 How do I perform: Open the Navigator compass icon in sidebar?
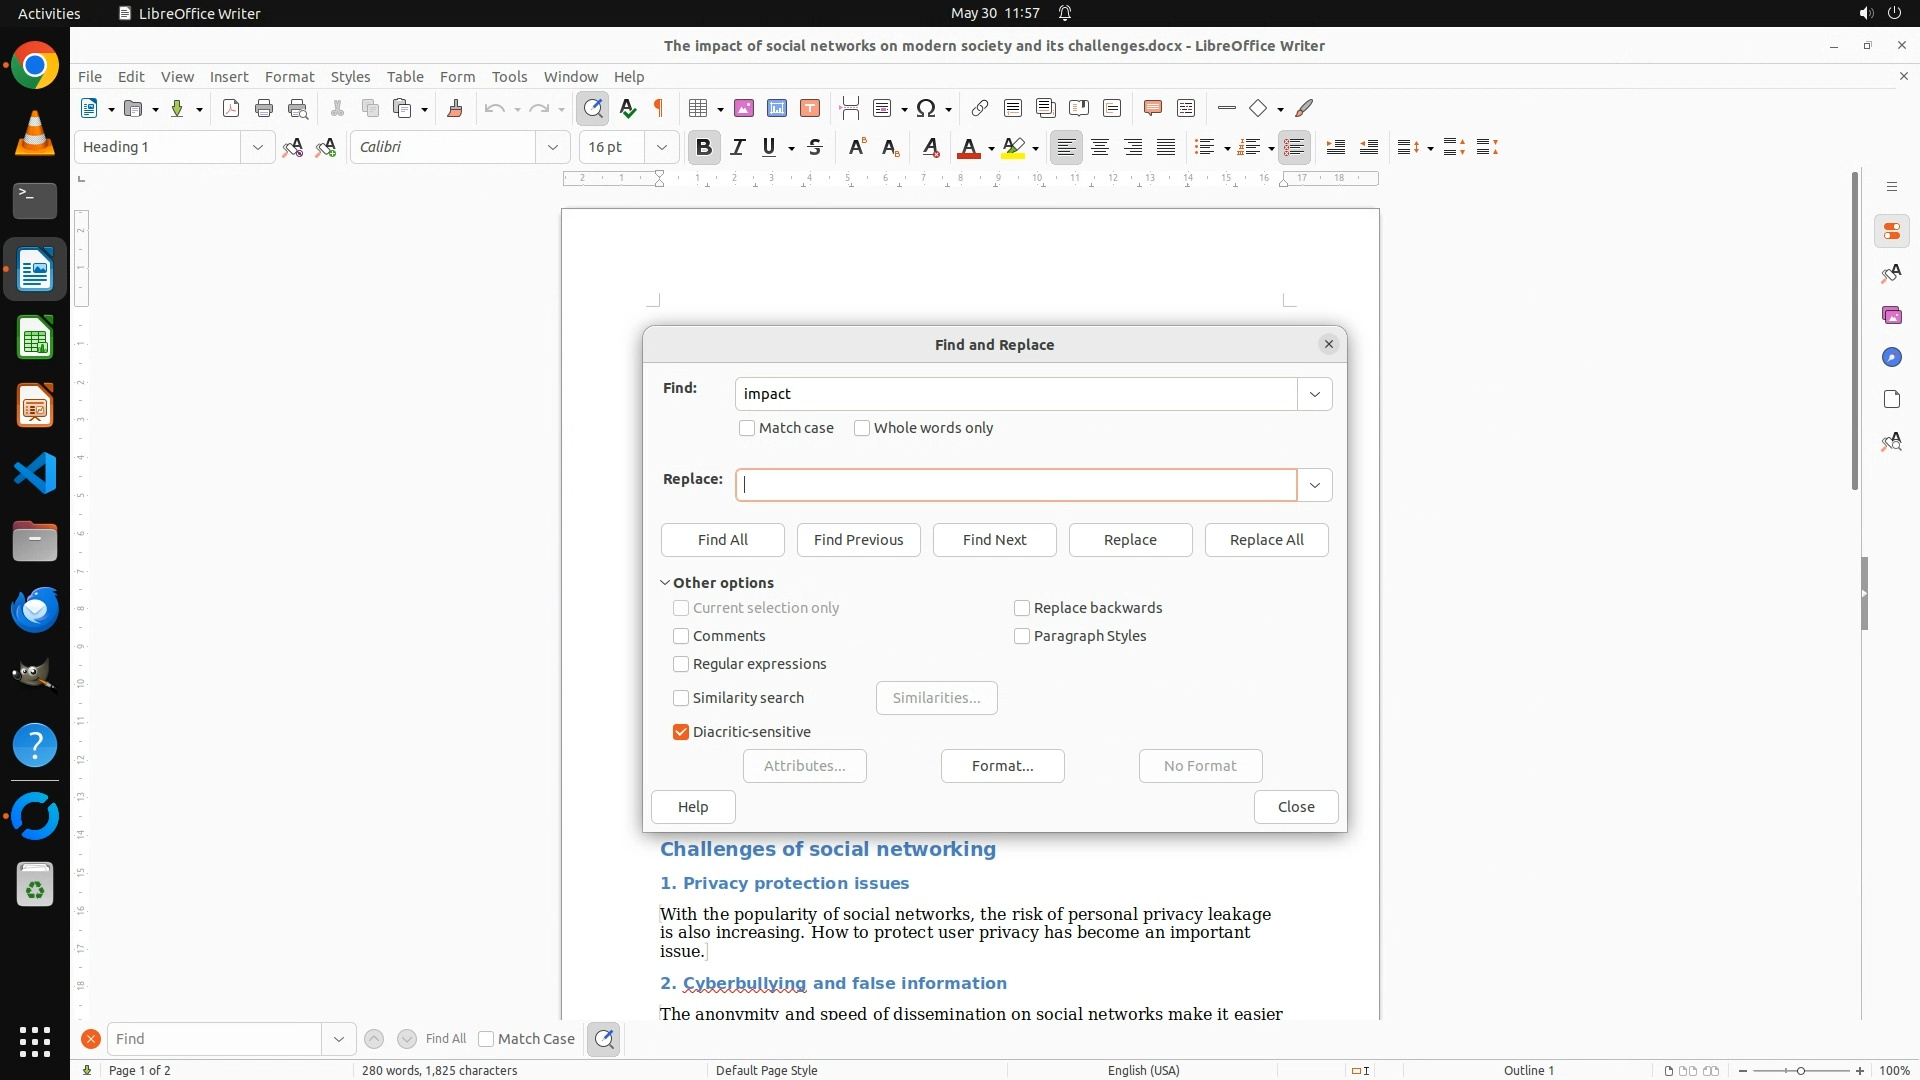point(1891,357)
